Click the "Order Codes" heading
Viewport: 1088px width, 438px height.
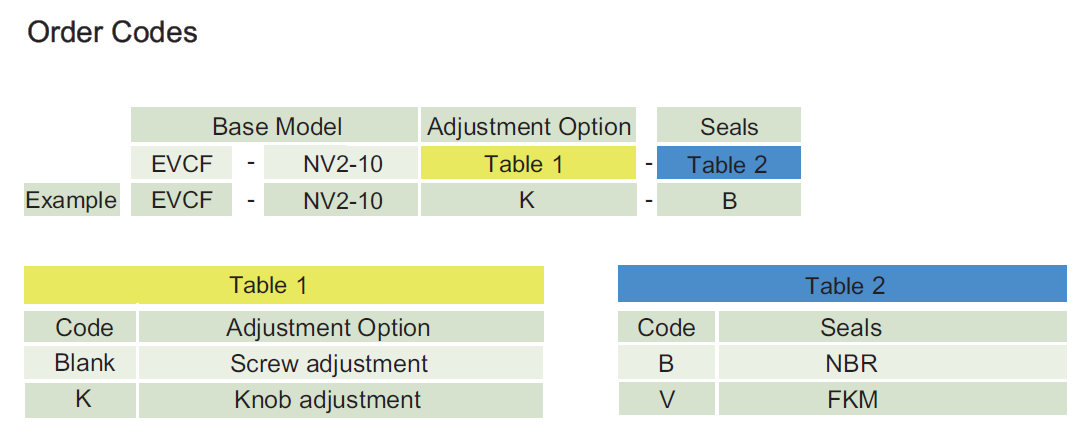pos(112,33)
